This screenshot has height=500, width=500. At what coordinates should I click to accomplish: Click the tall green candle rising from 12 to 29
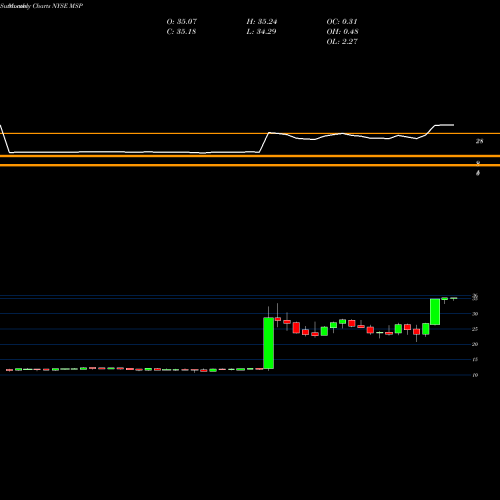point(269,343)
